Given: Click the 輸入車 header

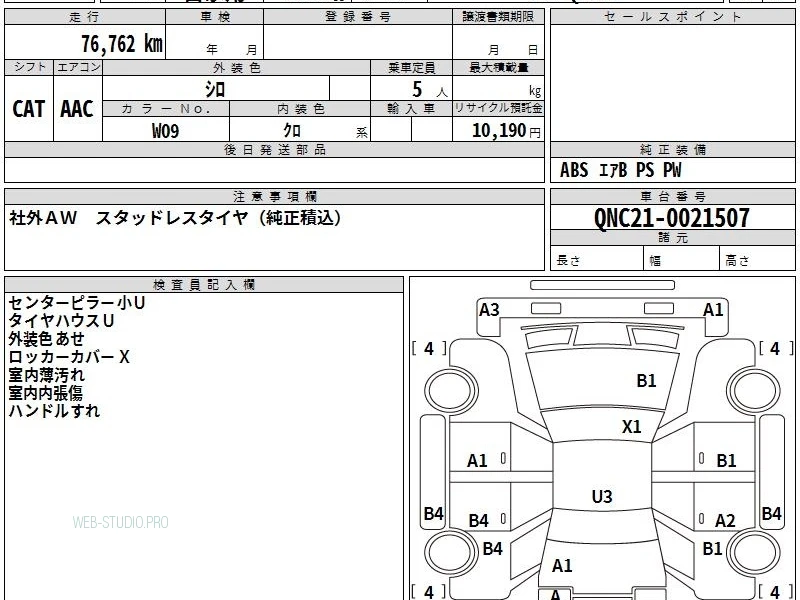Looking at the screenshot, I should click(x=411, y=109).
